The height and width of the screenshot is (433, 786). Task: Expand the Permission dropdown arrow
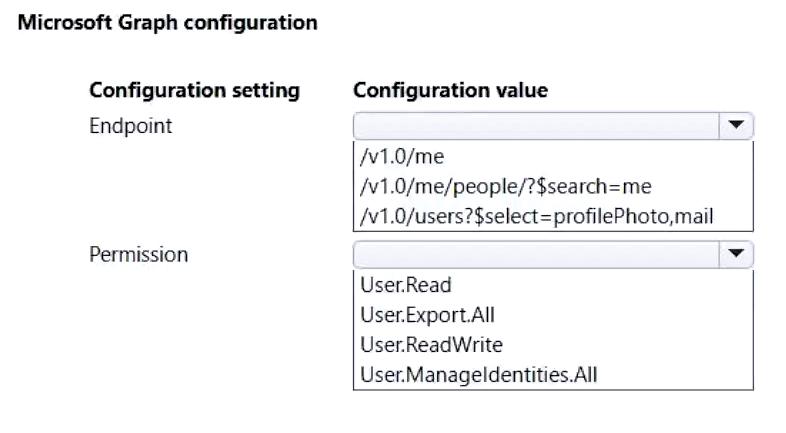[x=736, y=254]
